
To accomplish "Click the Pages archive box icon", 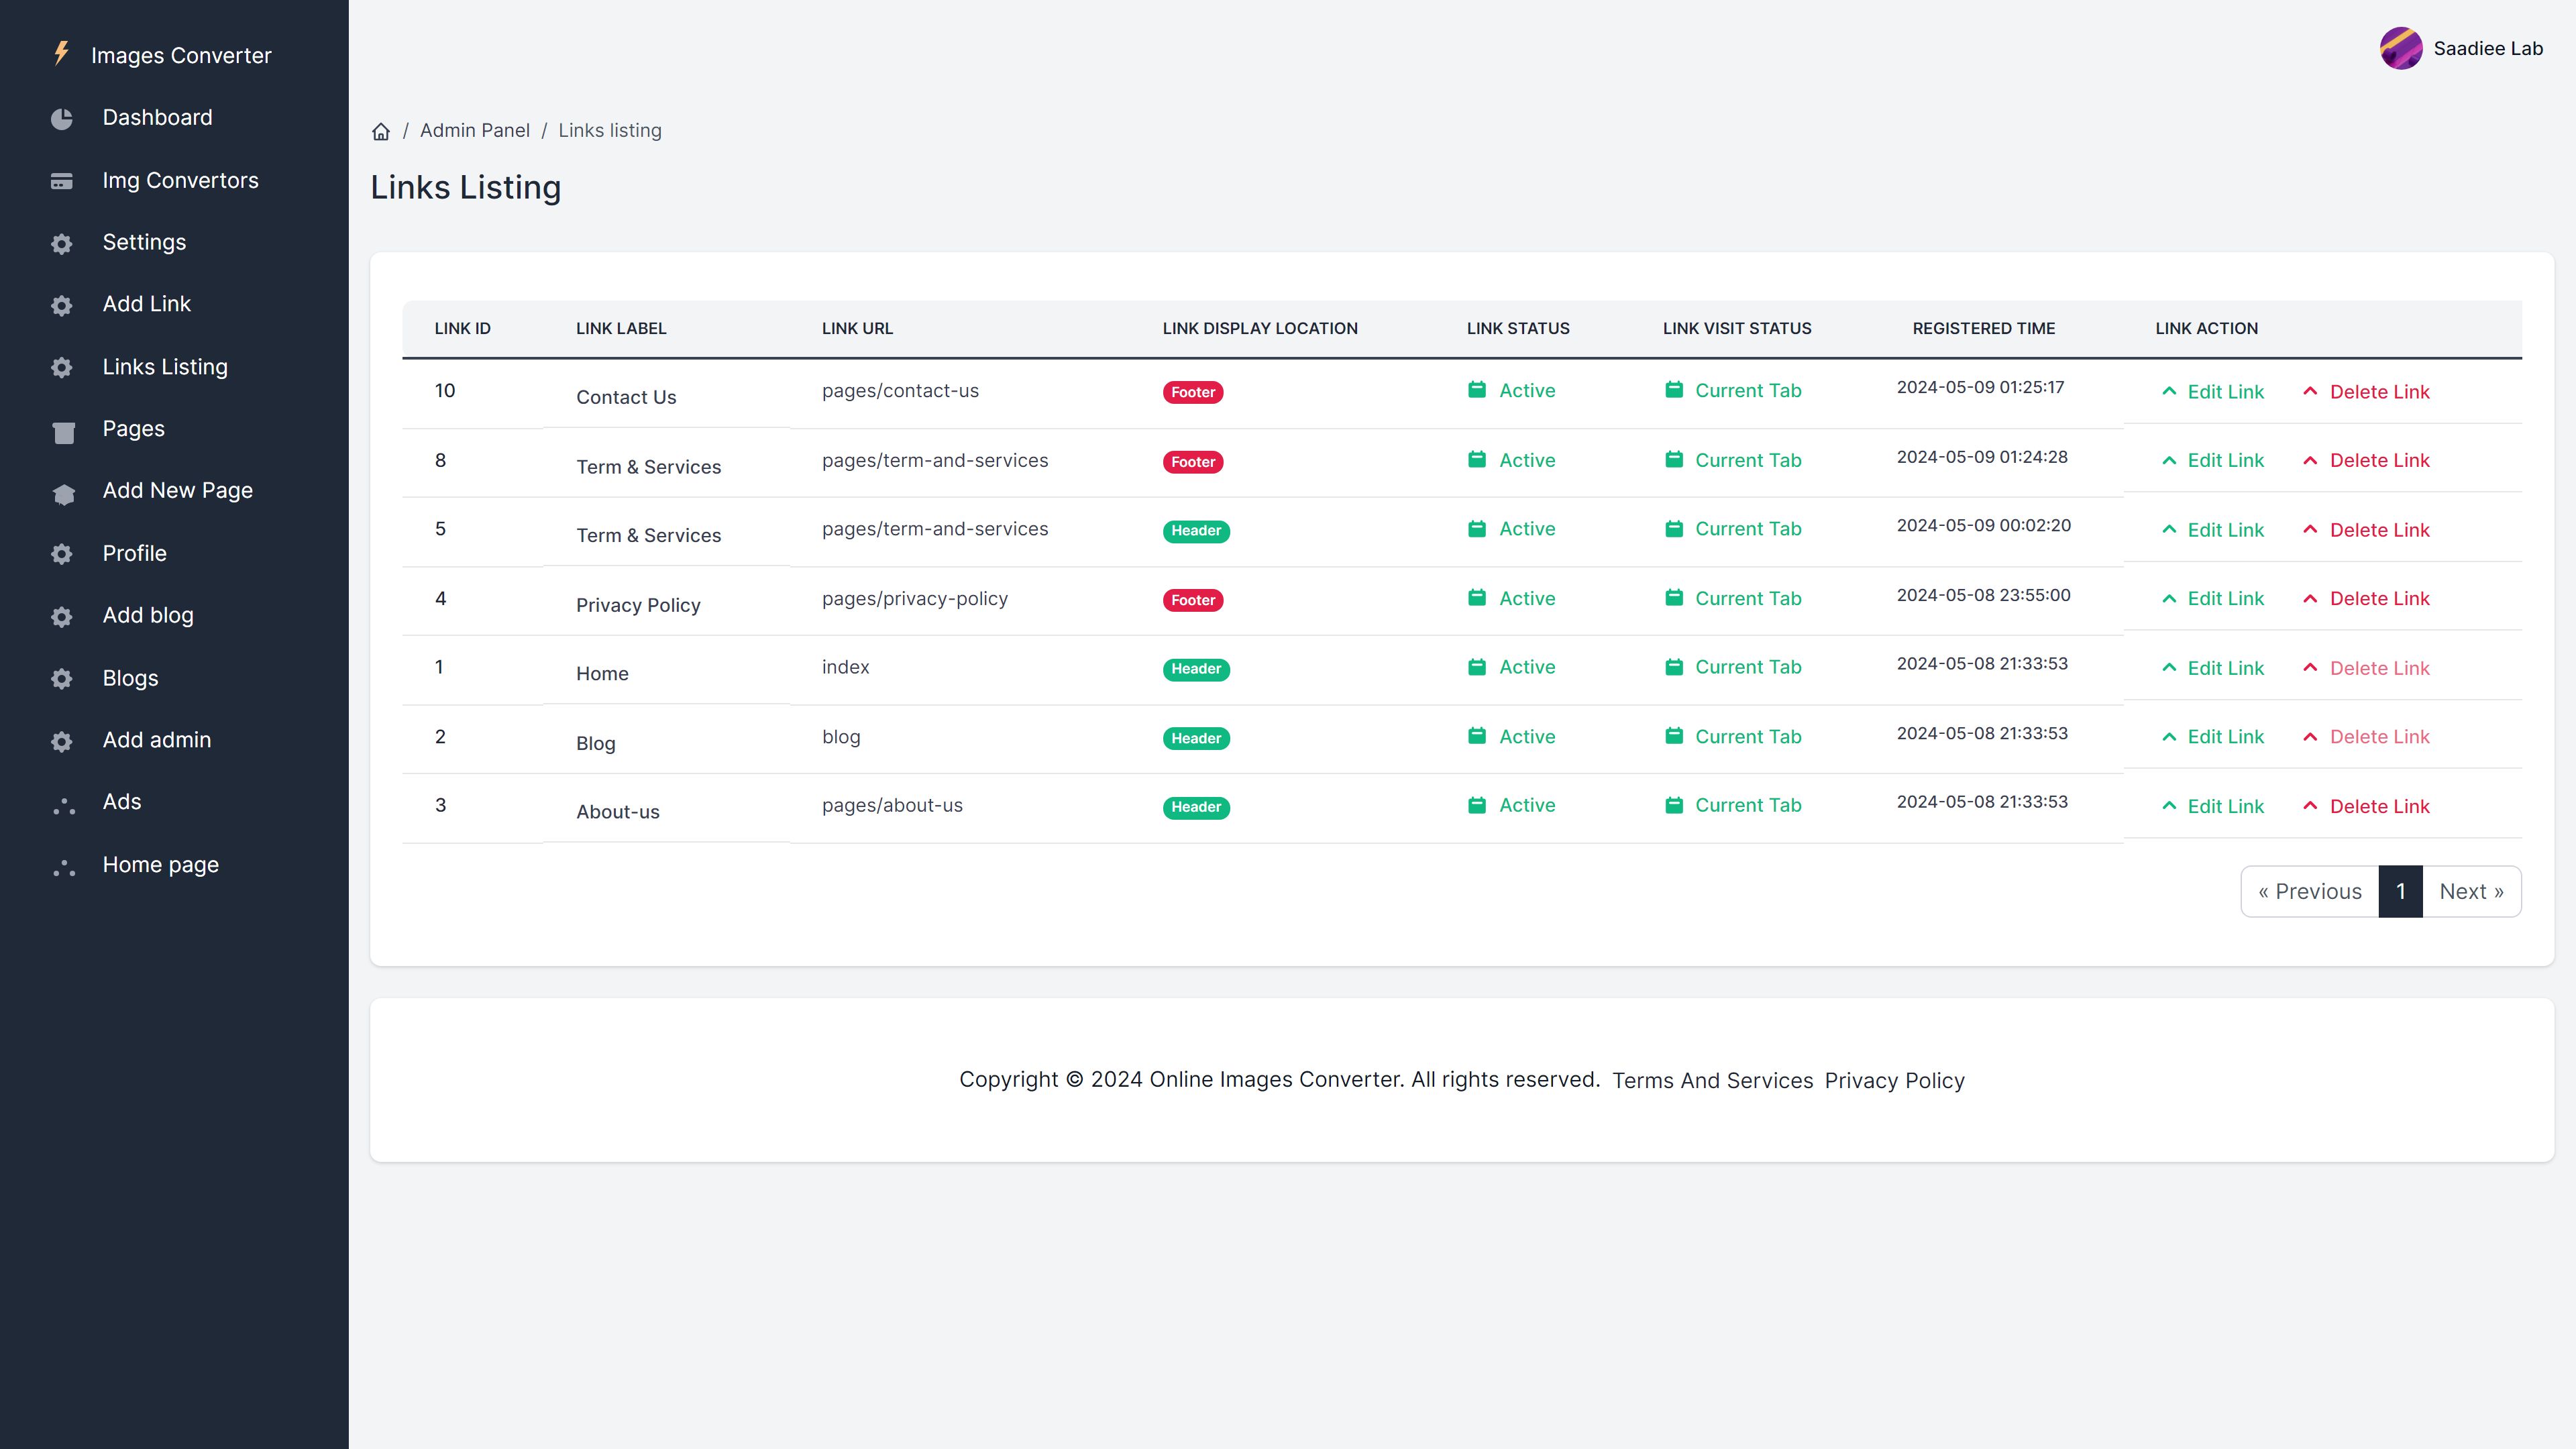I will click(x=63, y=432).
